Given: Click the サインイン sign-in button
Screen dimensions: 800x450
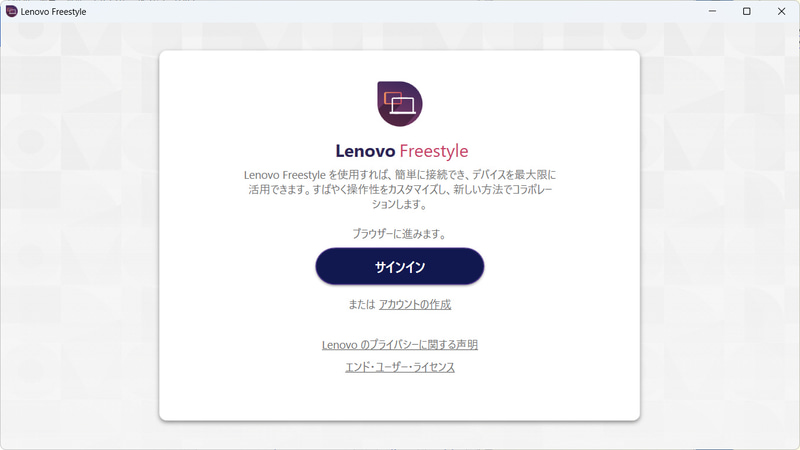Looking at the screenshot, I should tap(399, 266).
